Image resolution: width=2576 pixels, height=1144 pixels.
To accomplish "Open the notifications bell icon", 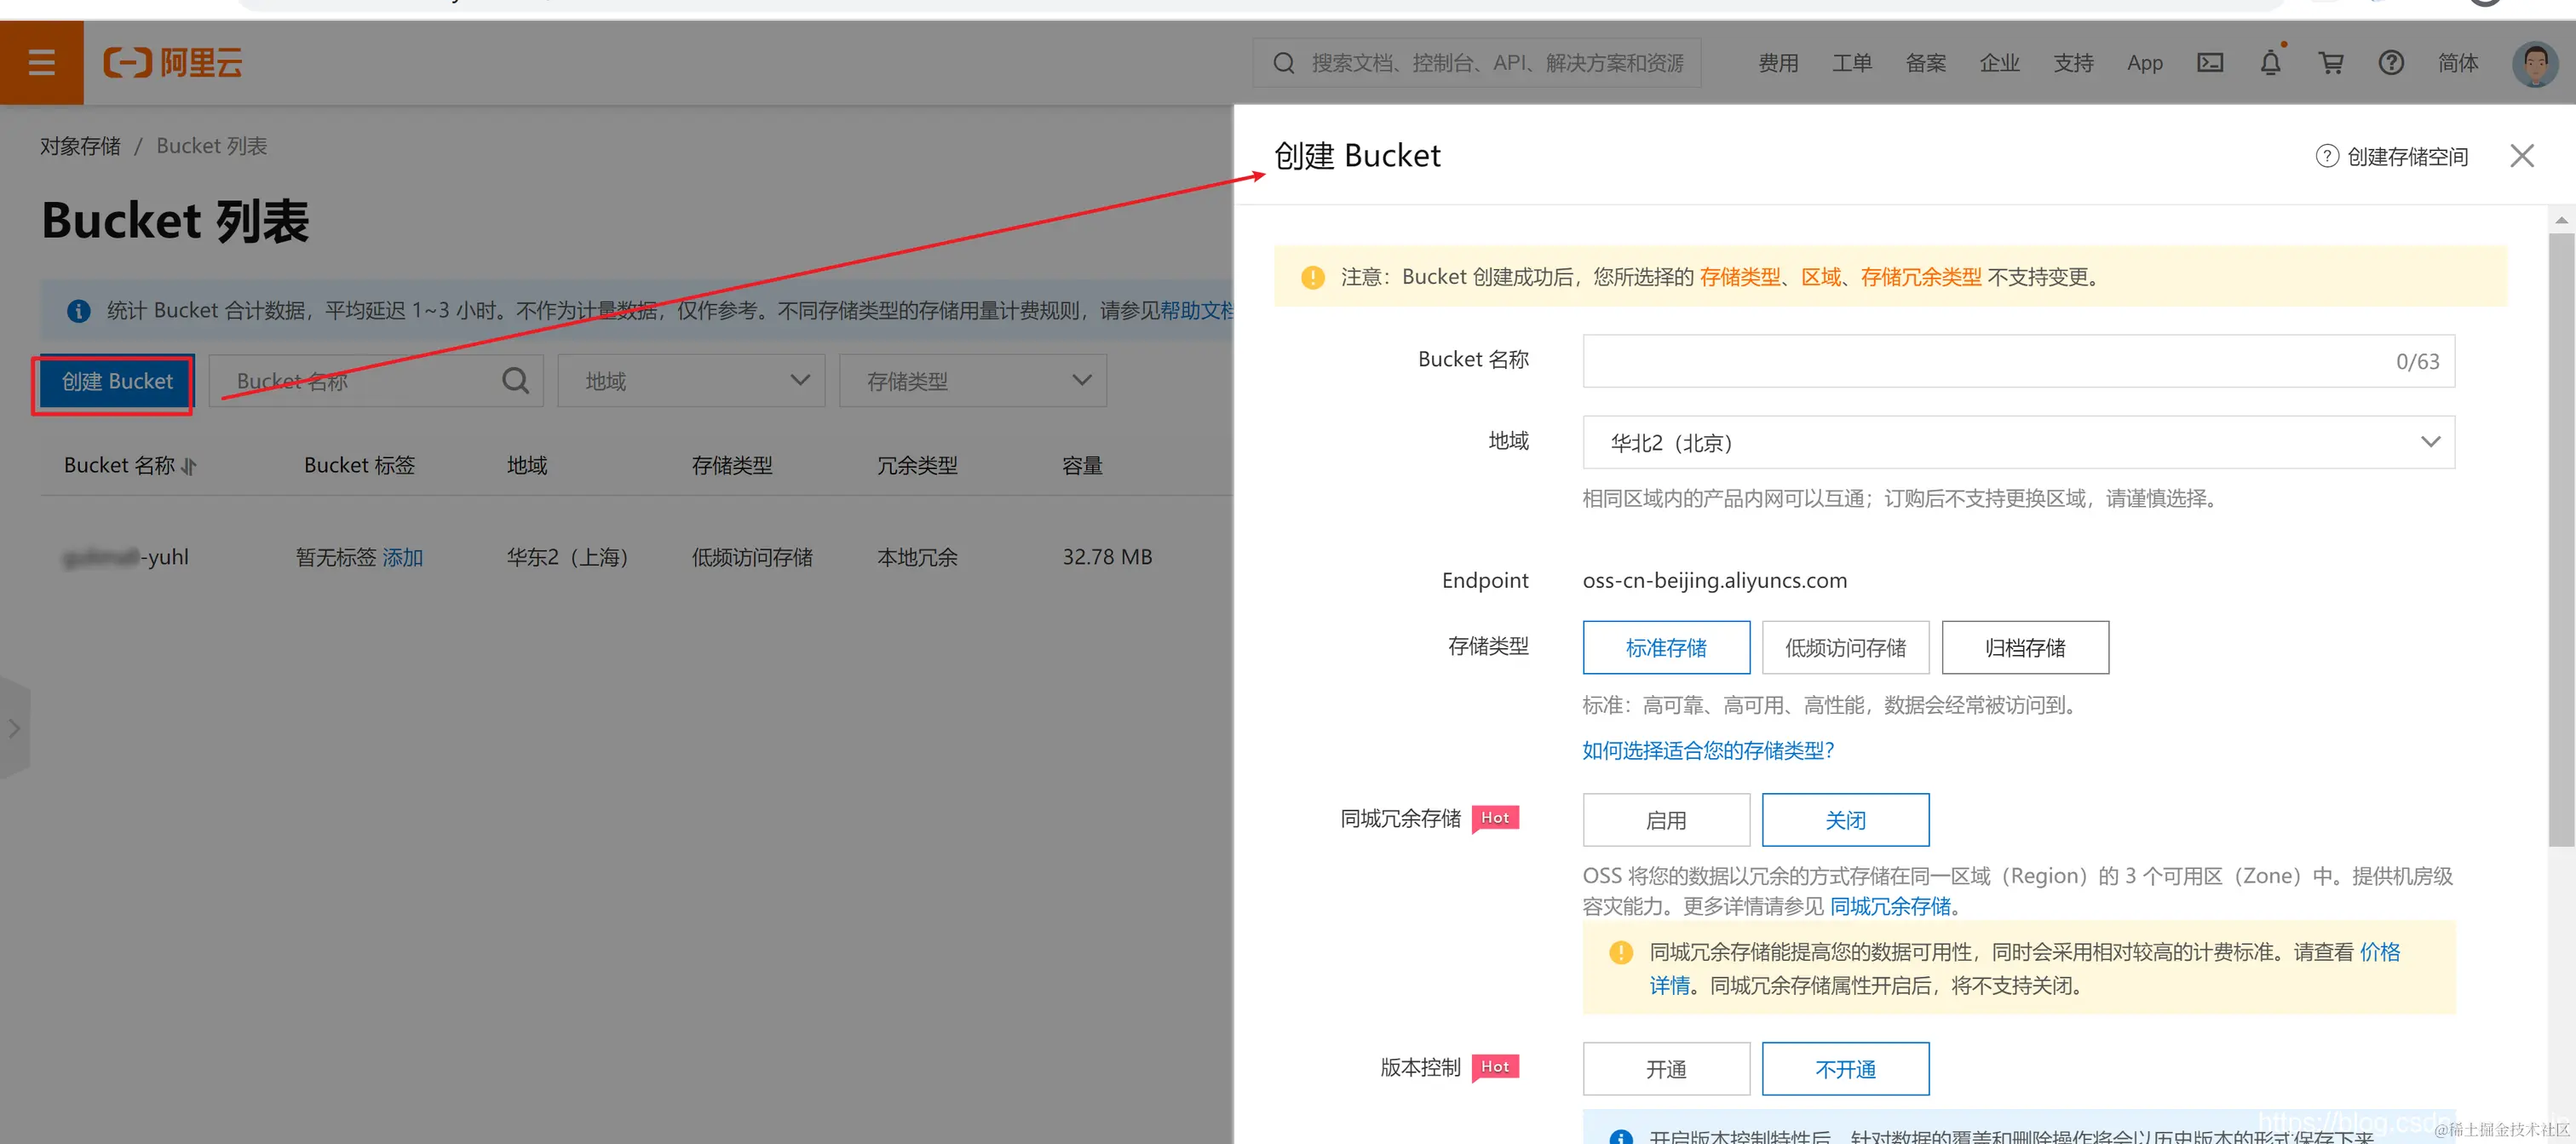I will pyautogui.click(x=2270, y=62).
